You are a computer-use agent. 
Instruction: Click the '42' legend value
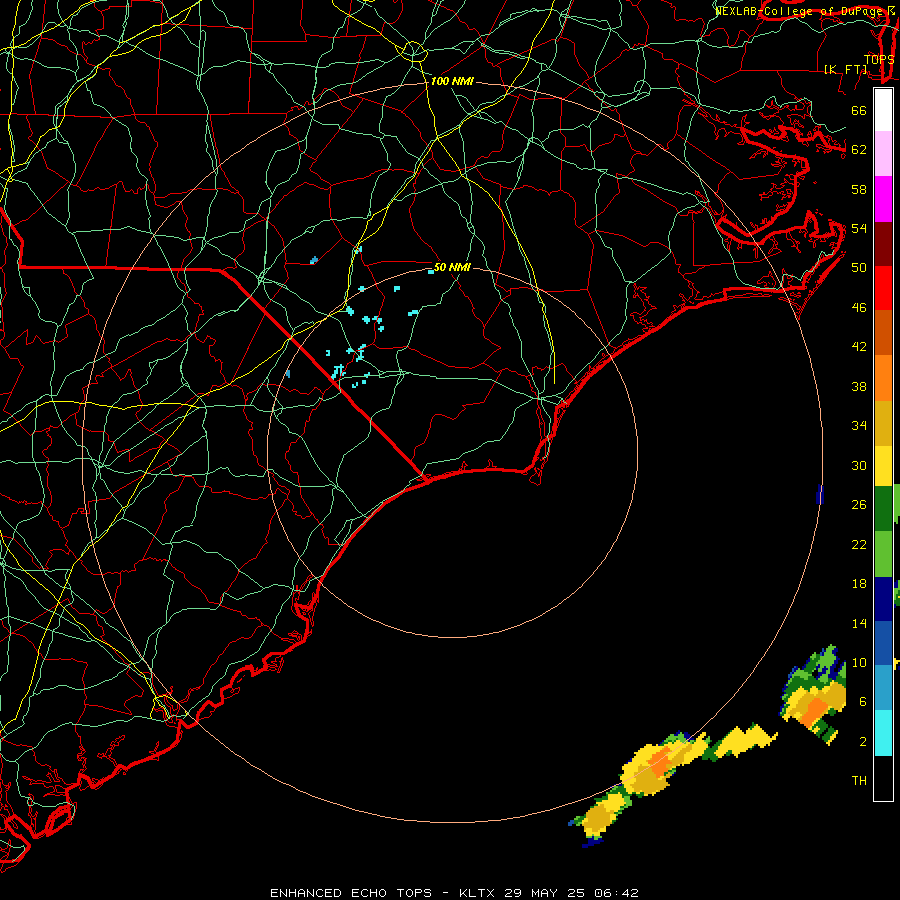pyautogui.click(x=859, y=346)
